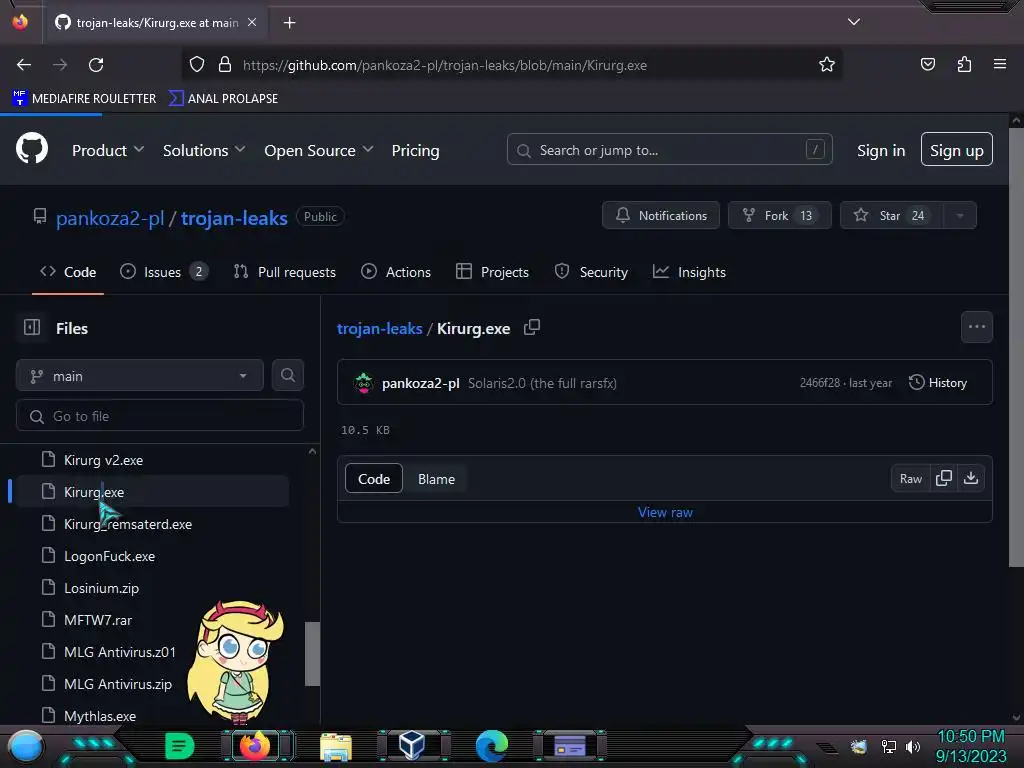Viewport: 1024px width, 768px height.
Task: Expand the Solutions navigation dropdown
Action: 204,150
